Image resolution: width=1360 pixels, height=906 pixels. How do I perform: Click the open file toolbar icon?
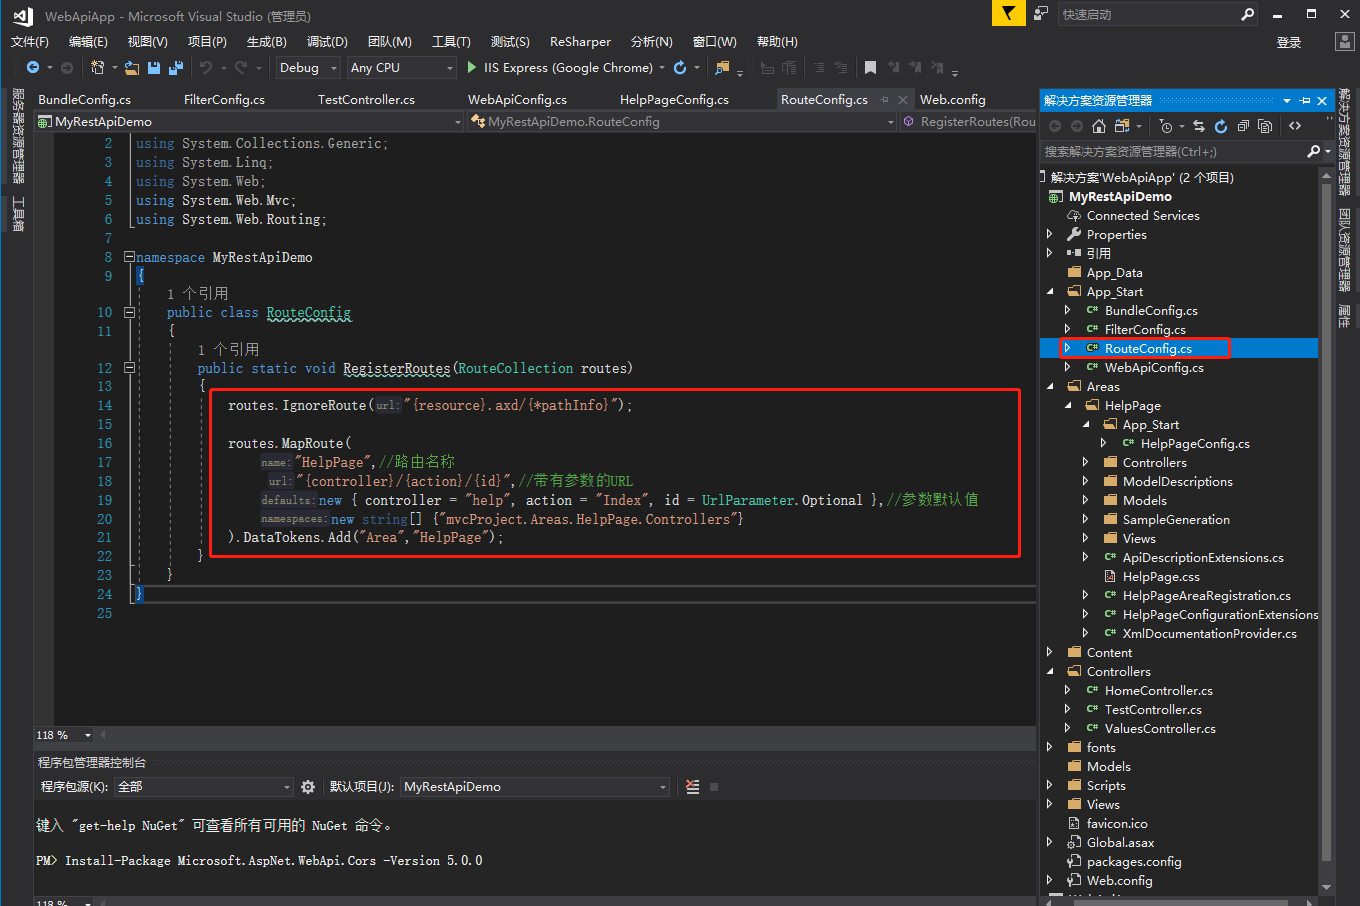point(132,68)
